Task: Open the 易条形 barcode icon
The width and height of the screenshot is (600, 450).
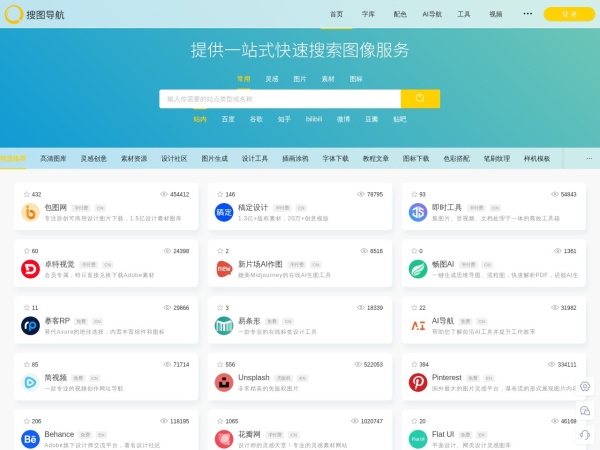Action: (x=224, y=326)
